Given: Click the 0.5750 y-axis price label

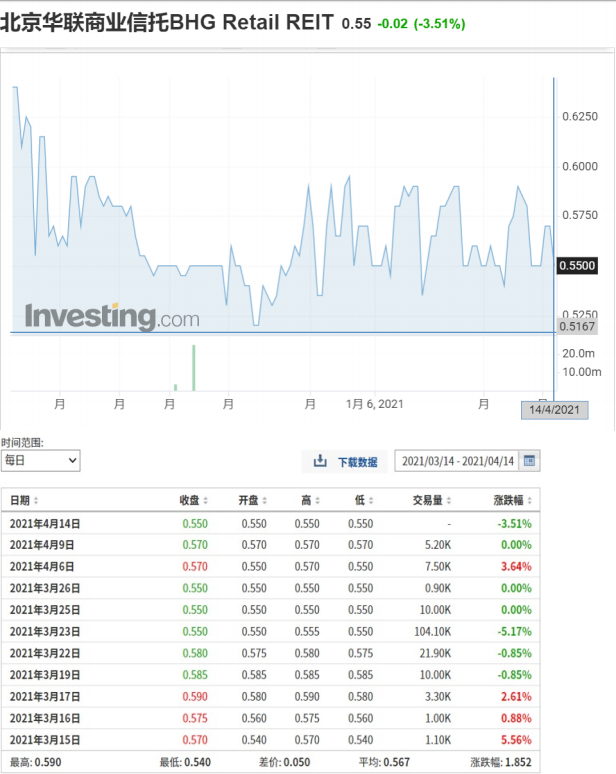Looking at the screenshot, I should (580, 215).
